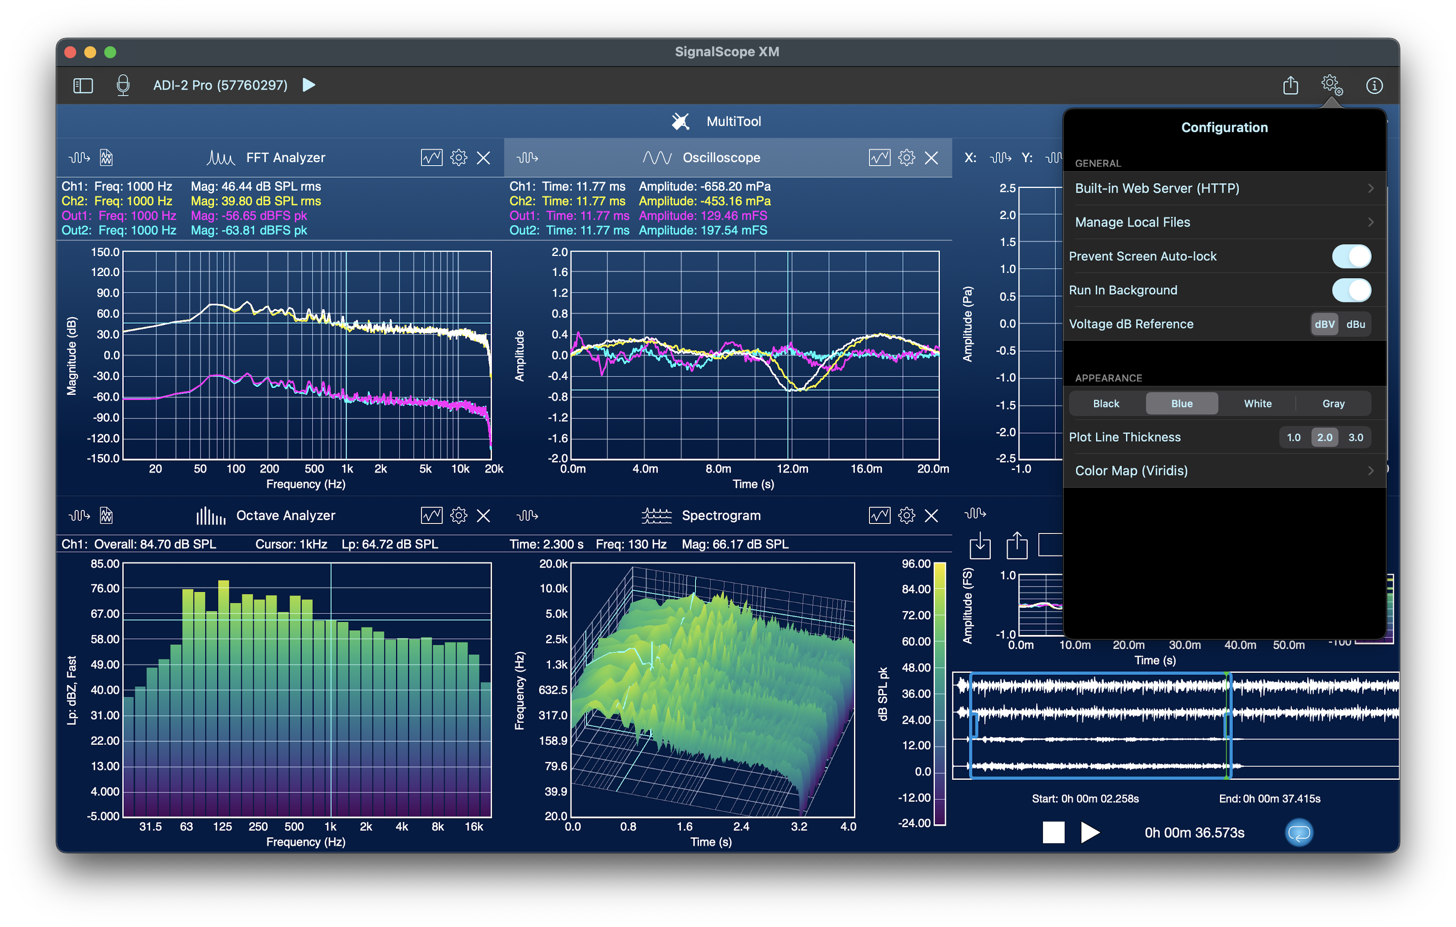Open the microphone input device selector

pyautogui.click(x=123, y=86)
